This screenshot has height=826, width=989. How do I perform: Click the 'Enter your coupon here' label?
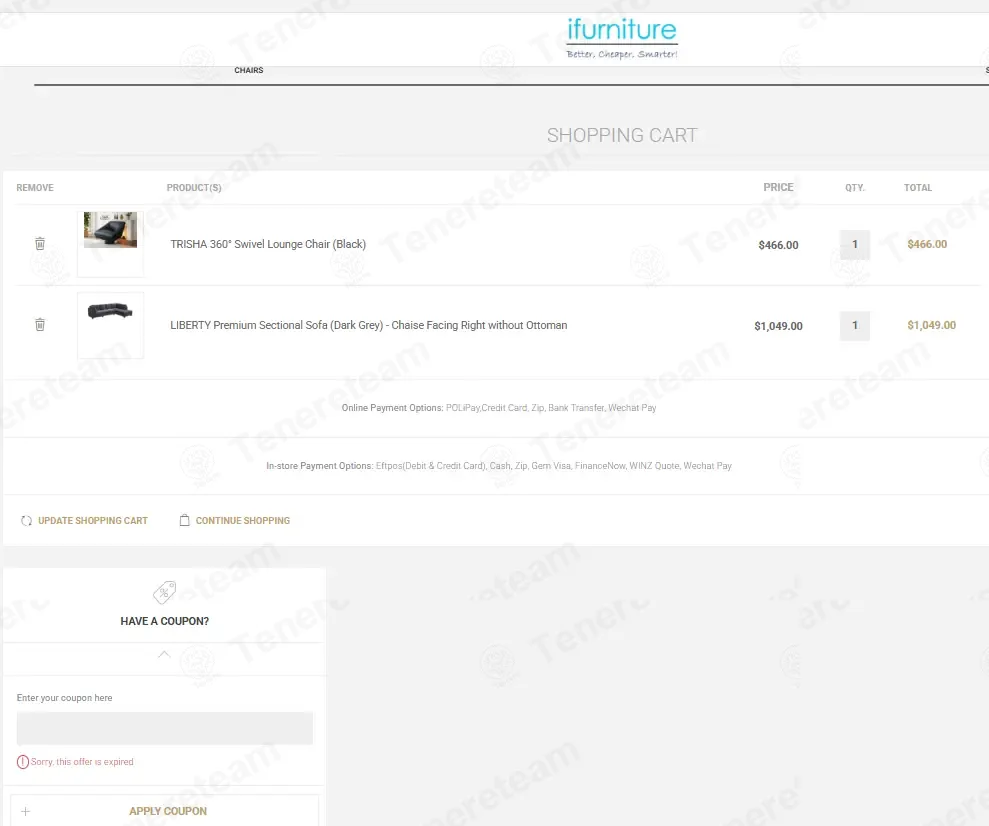pyautogui.click(x=64, y=698)
